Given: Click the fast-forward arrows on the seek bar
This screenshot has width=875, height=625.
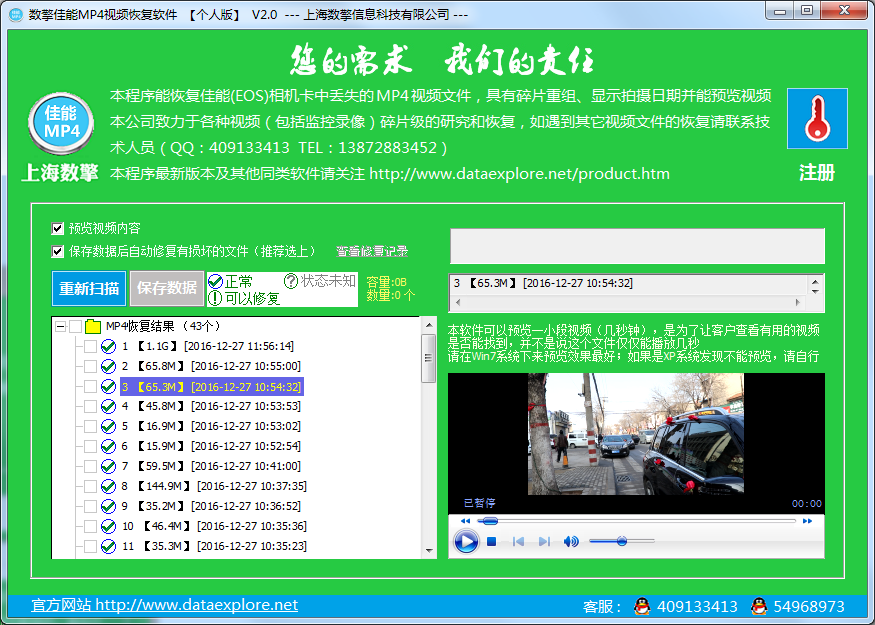Looking at the screenshot, I should [x=806, y=520].
